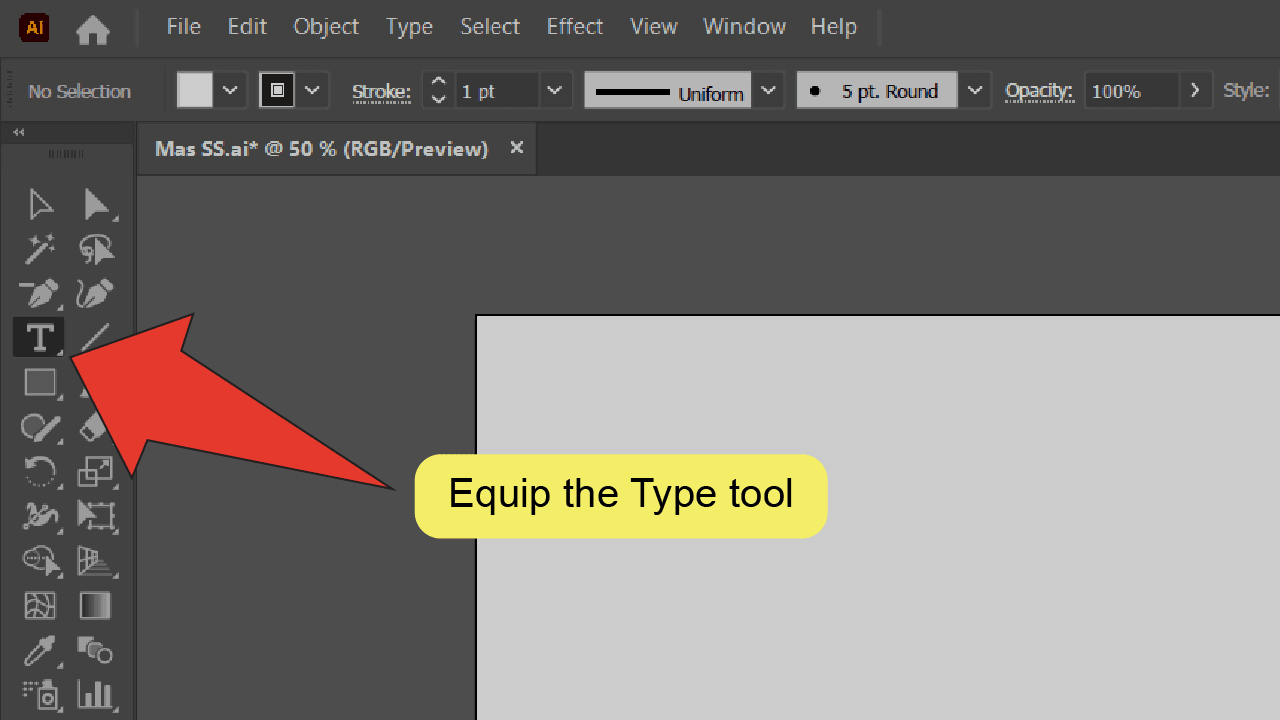The image size is (1280, 720).
Task: Select the Free Transform tool
Action: 97,516
